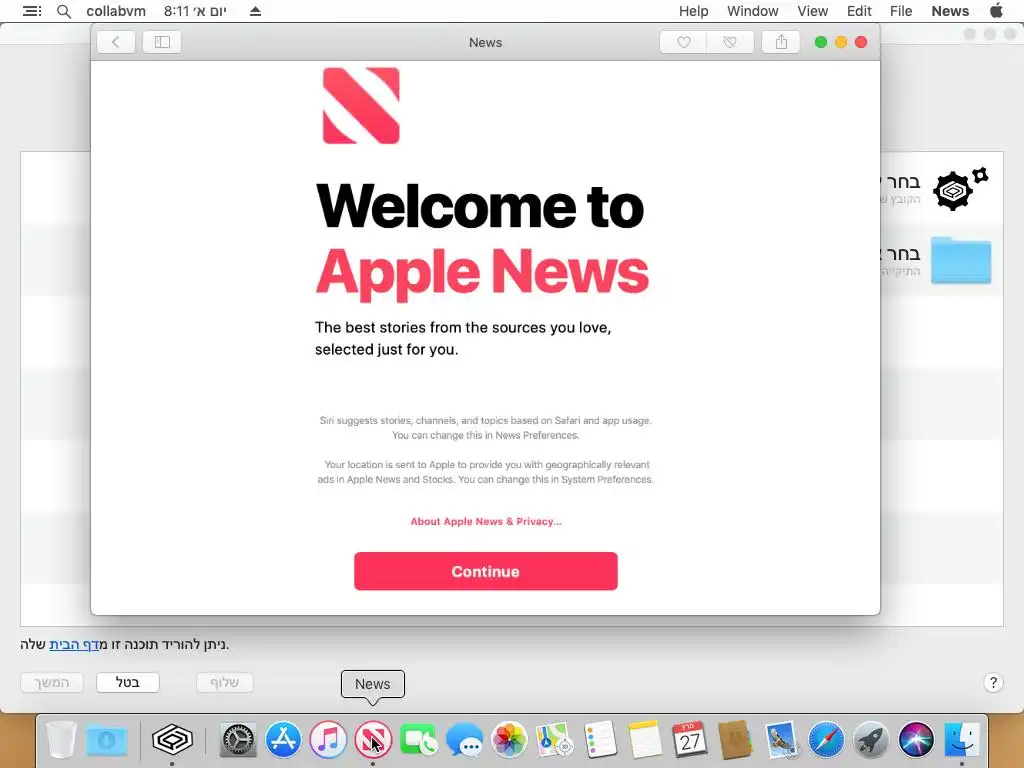Open FaceTime icon in Dock

point(419,739)
